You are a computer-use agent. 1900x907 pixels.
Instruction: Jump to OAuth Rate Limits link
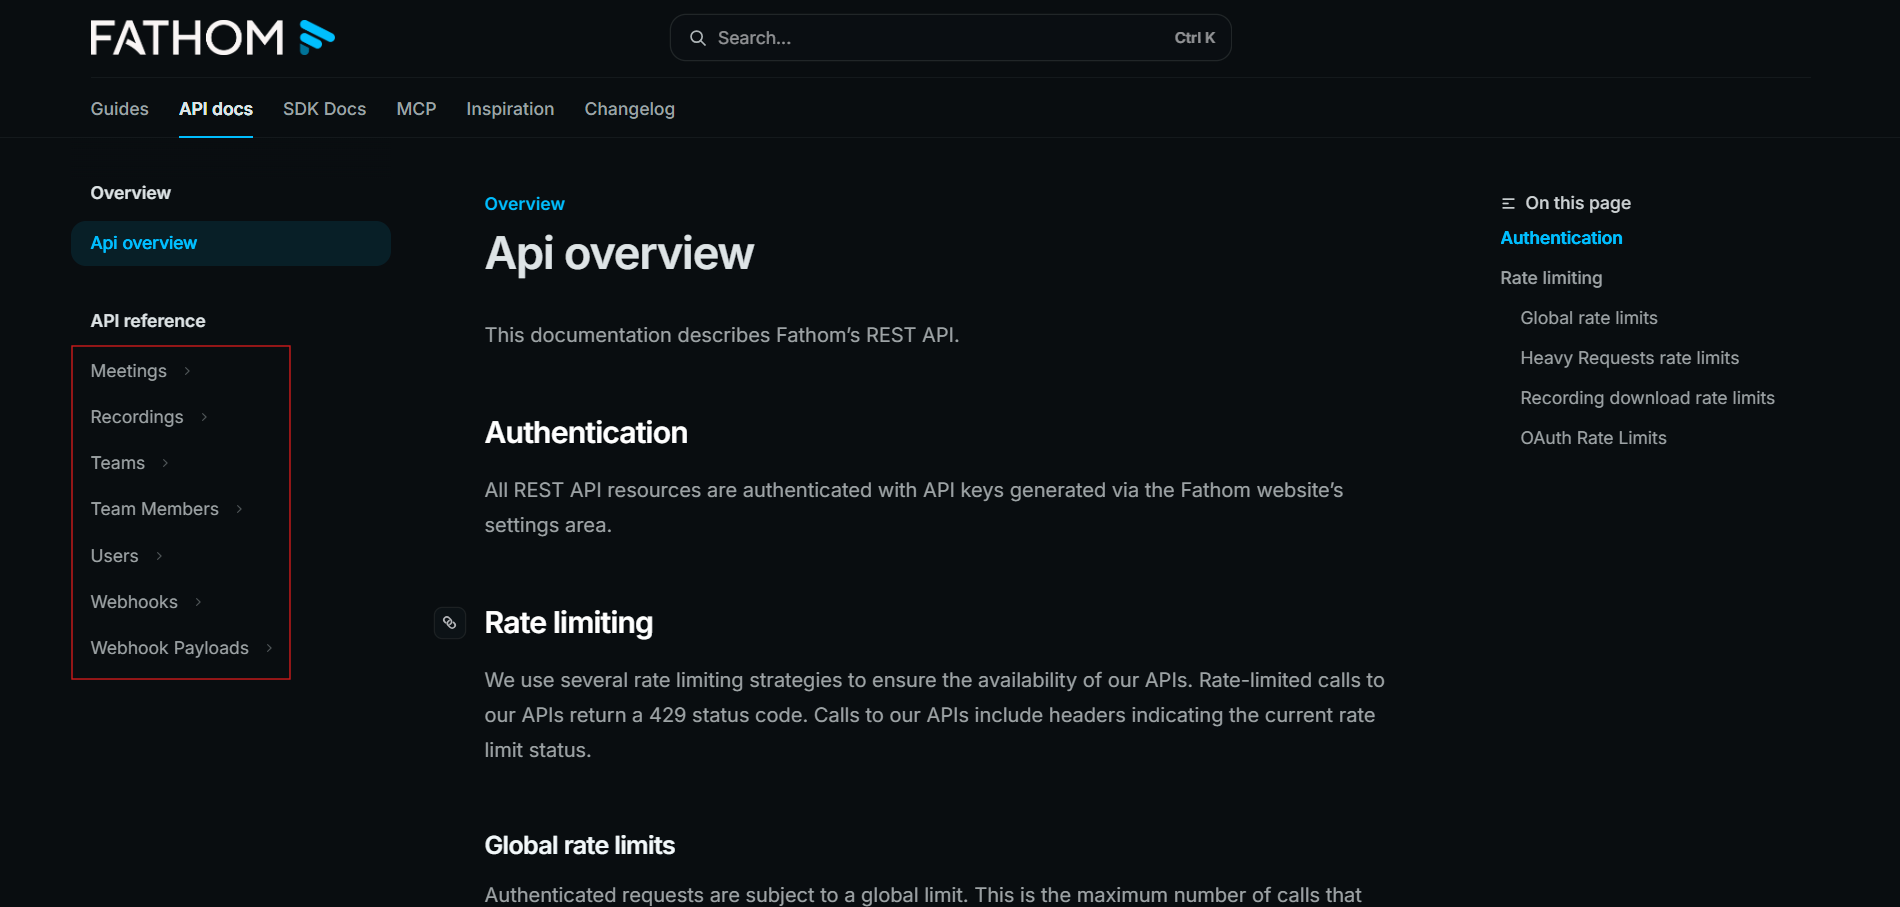[1594, 438]
